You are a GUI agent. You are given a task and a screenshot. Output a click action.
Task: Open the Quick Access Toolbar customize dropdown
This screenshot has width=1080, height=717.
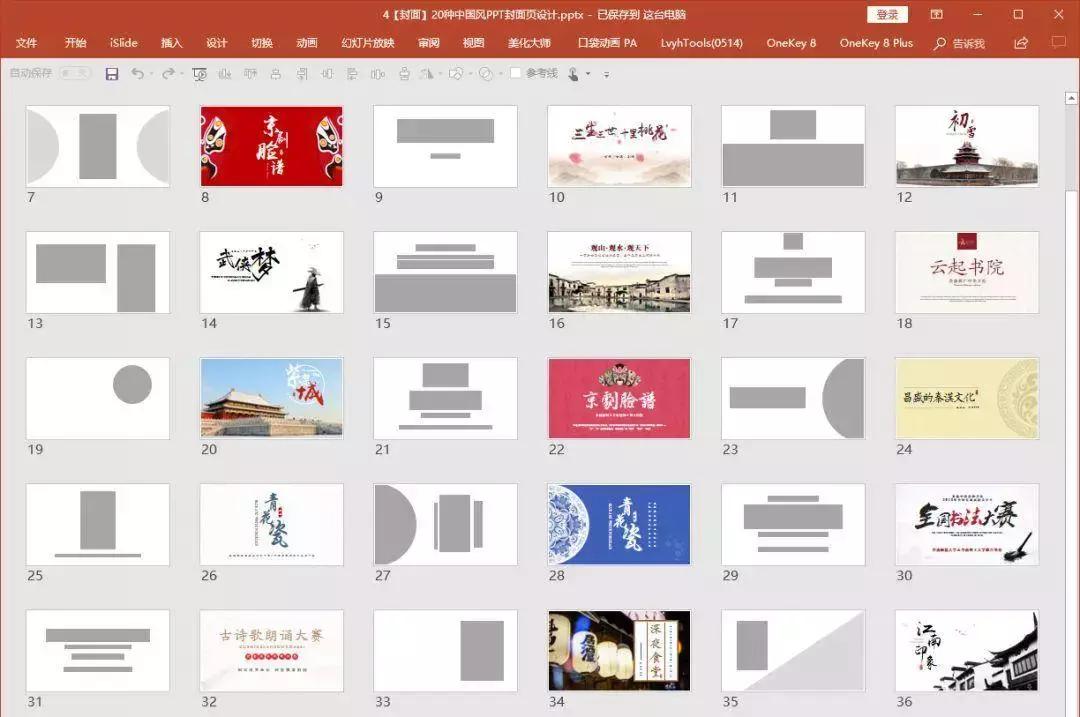pyautogui.click(x=607, y=73)
